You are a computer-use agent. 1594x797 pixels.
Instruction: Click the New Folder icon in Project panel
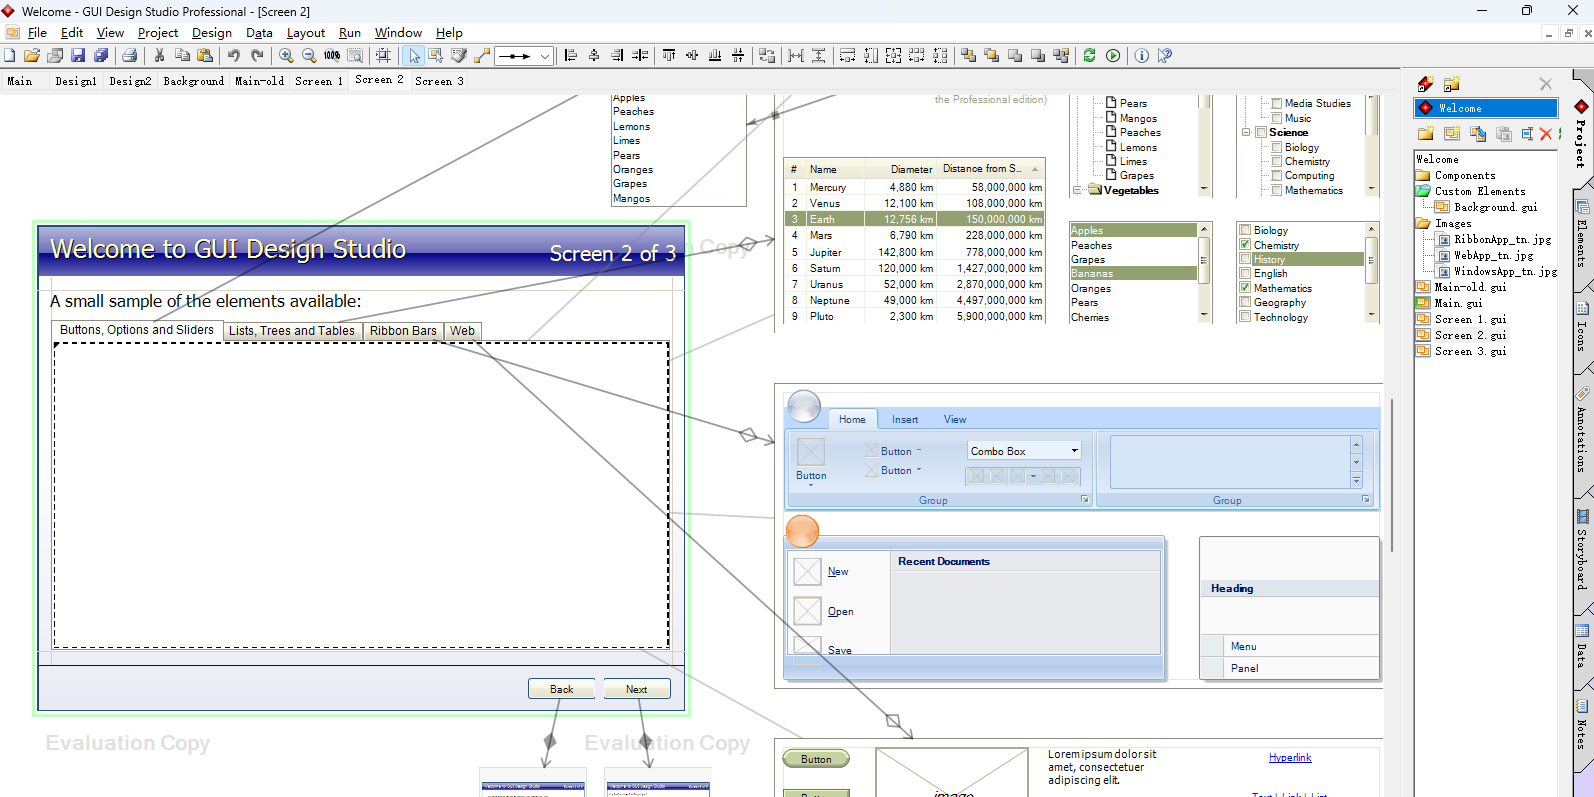(1425, 134)
